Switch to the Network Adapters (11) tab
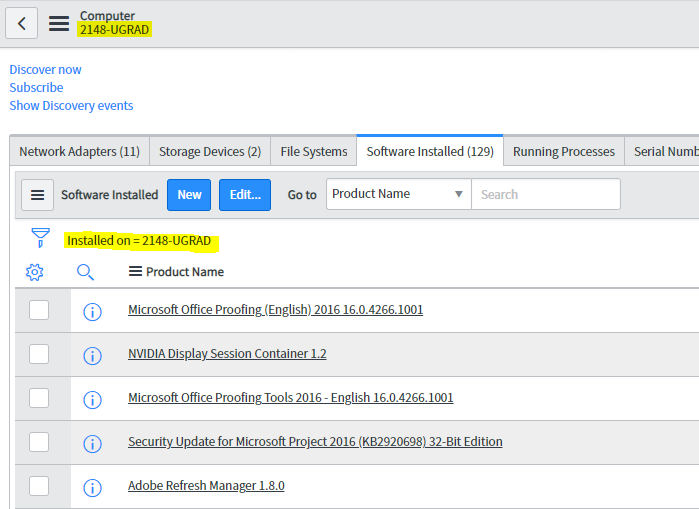This screenshot has height=509, width=699. (79, 152)
